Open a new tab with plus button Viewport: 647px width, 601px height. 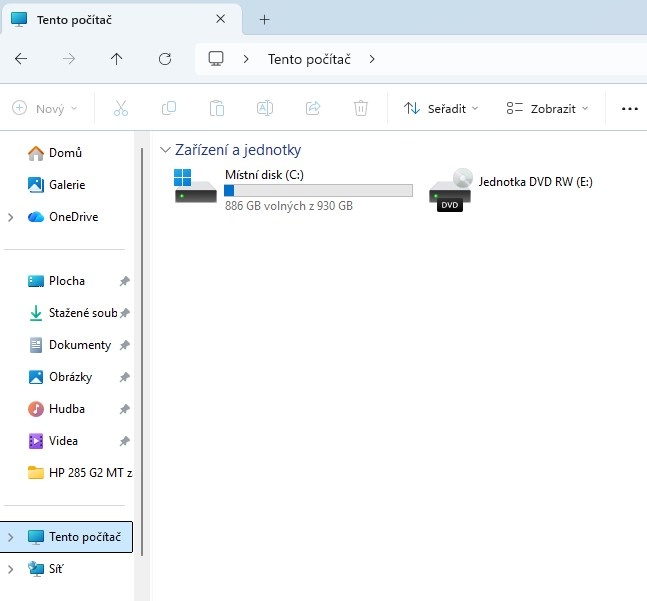[x=265, y=20]
